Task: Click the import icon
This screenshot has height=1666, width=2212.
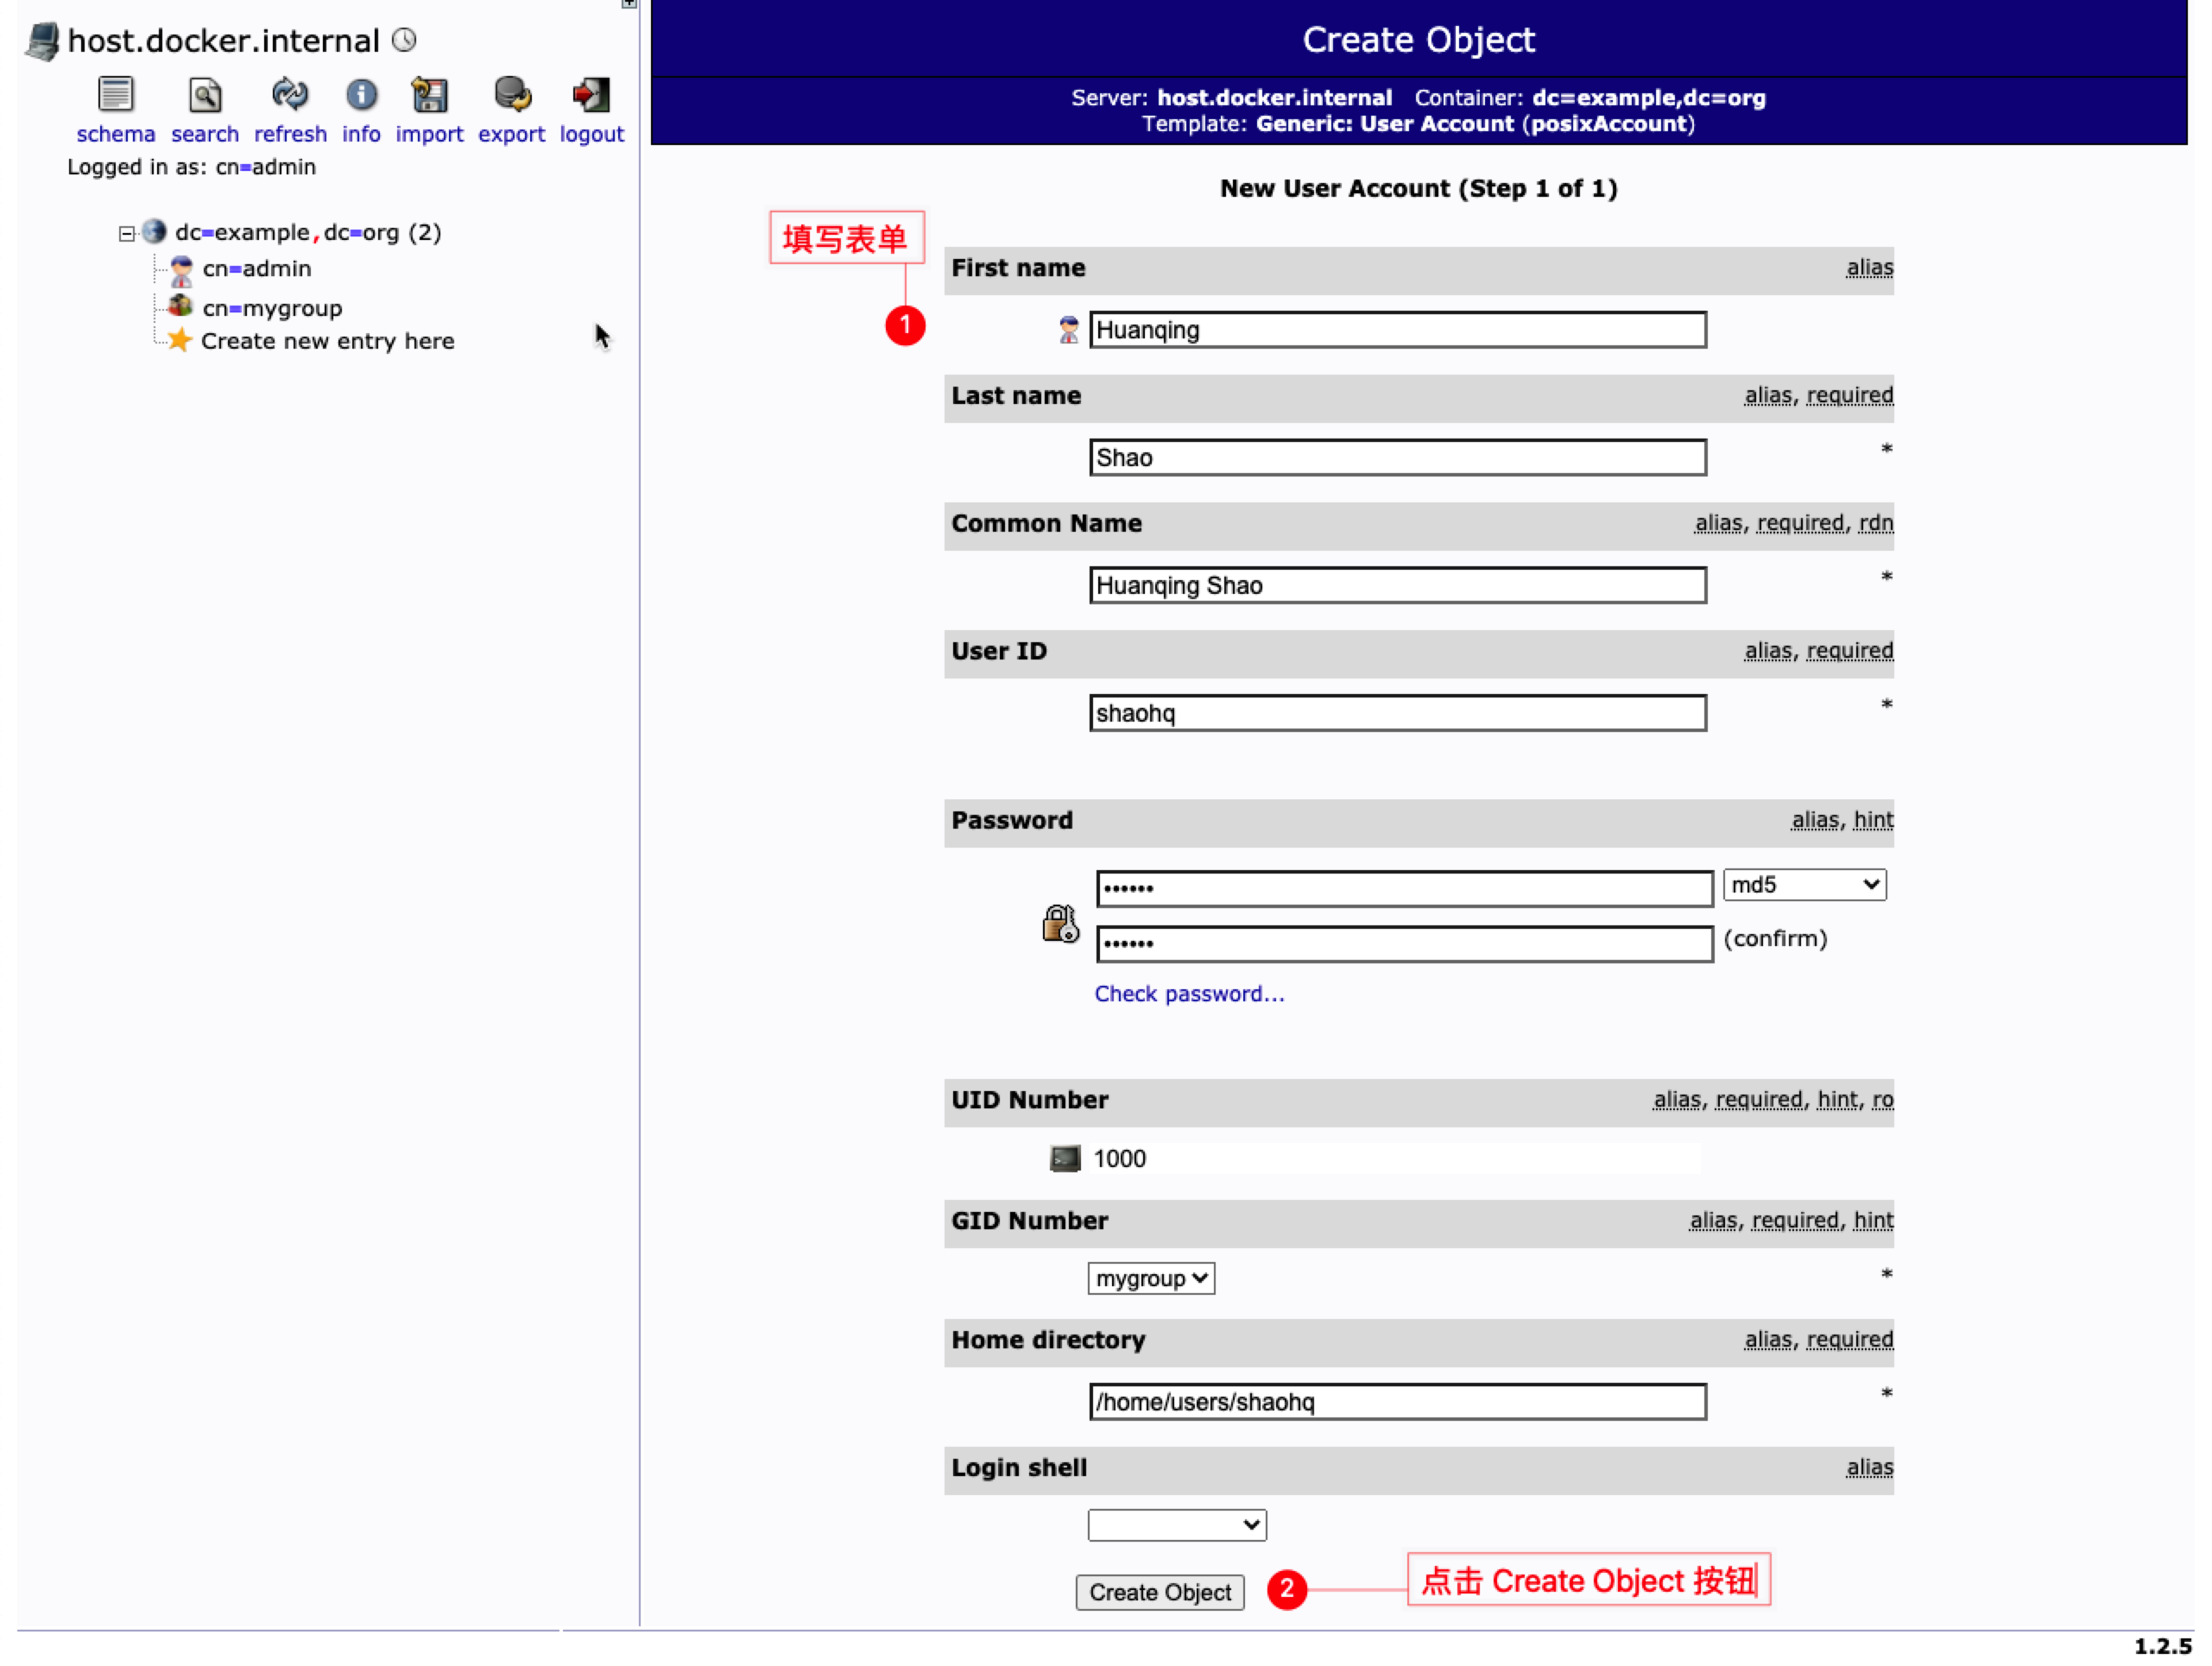Action: pos(429,95)
